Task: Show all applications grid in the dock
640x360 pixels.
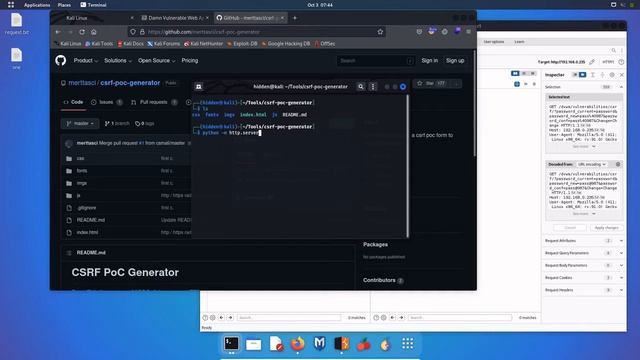Action: point(407,344)
